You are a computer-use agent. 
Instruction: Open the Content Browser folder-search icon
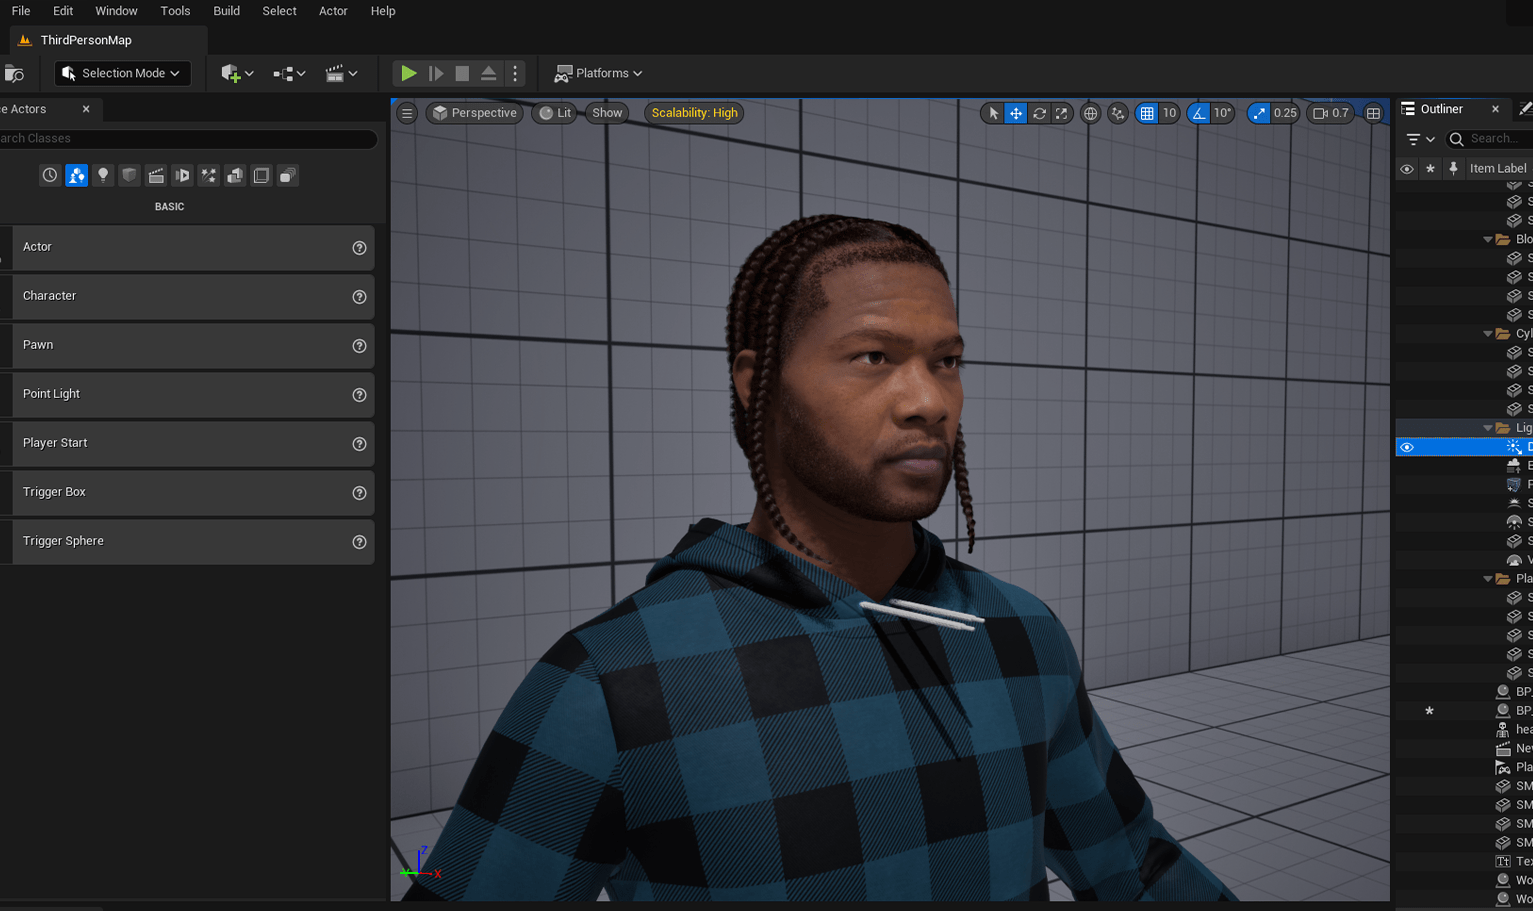tap(14, 73)
